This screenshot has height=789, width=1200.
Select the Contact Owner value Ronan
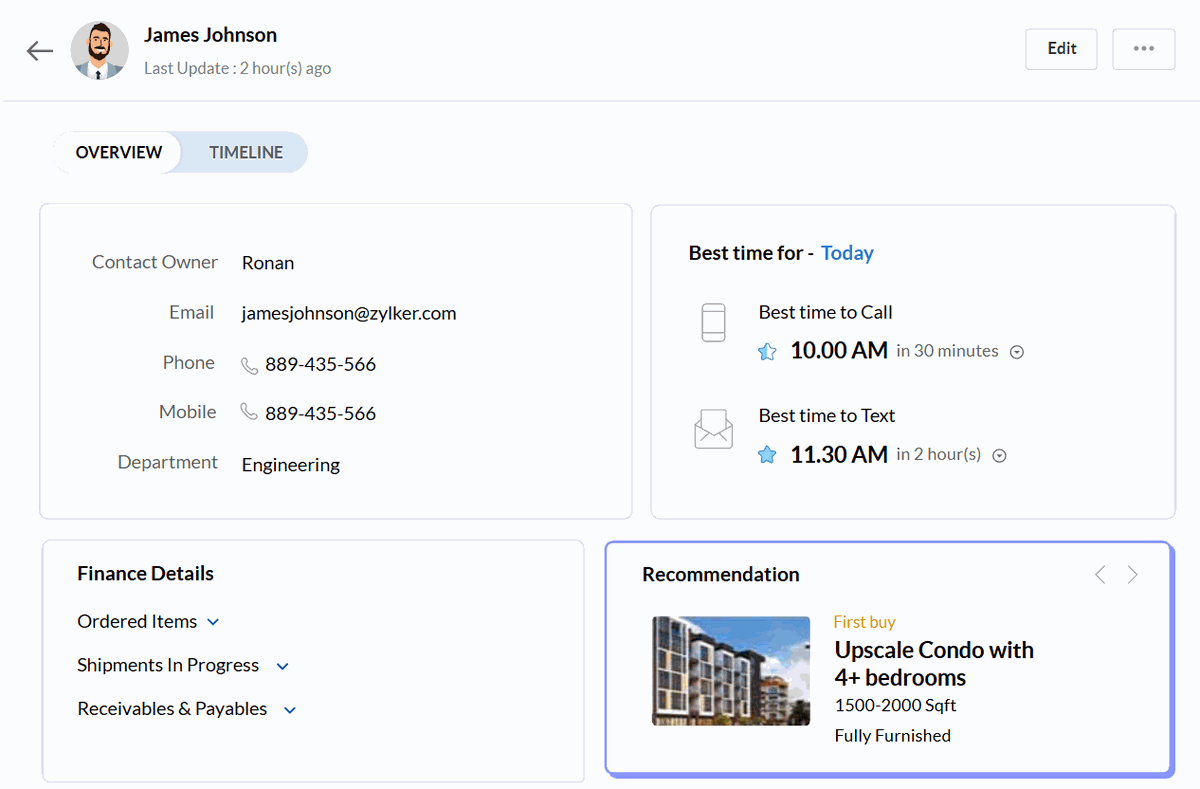coord(268,263)
